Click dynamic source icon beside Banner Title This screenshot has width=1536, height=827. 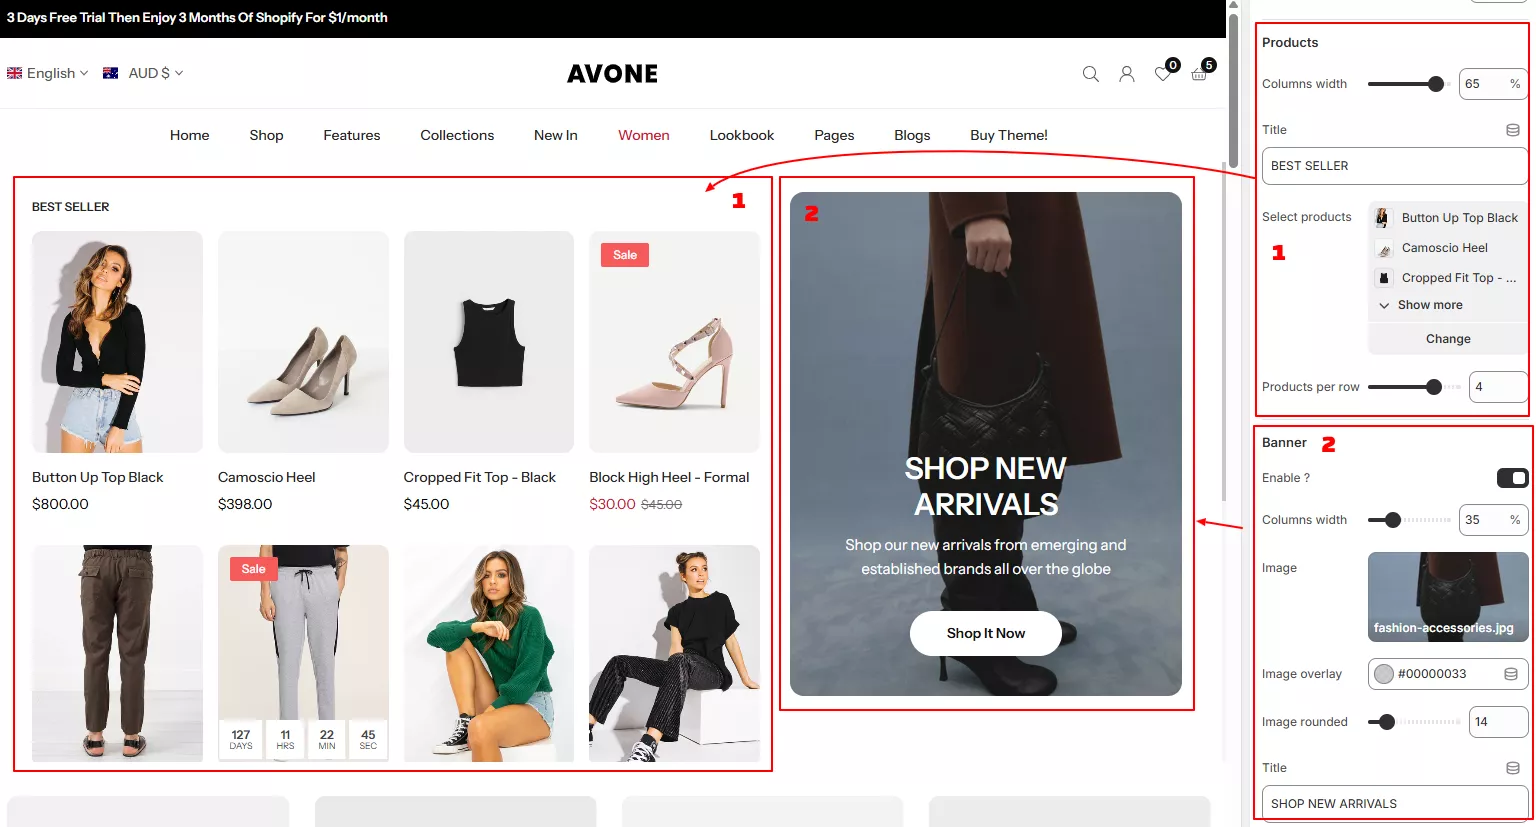point(1513,768)
